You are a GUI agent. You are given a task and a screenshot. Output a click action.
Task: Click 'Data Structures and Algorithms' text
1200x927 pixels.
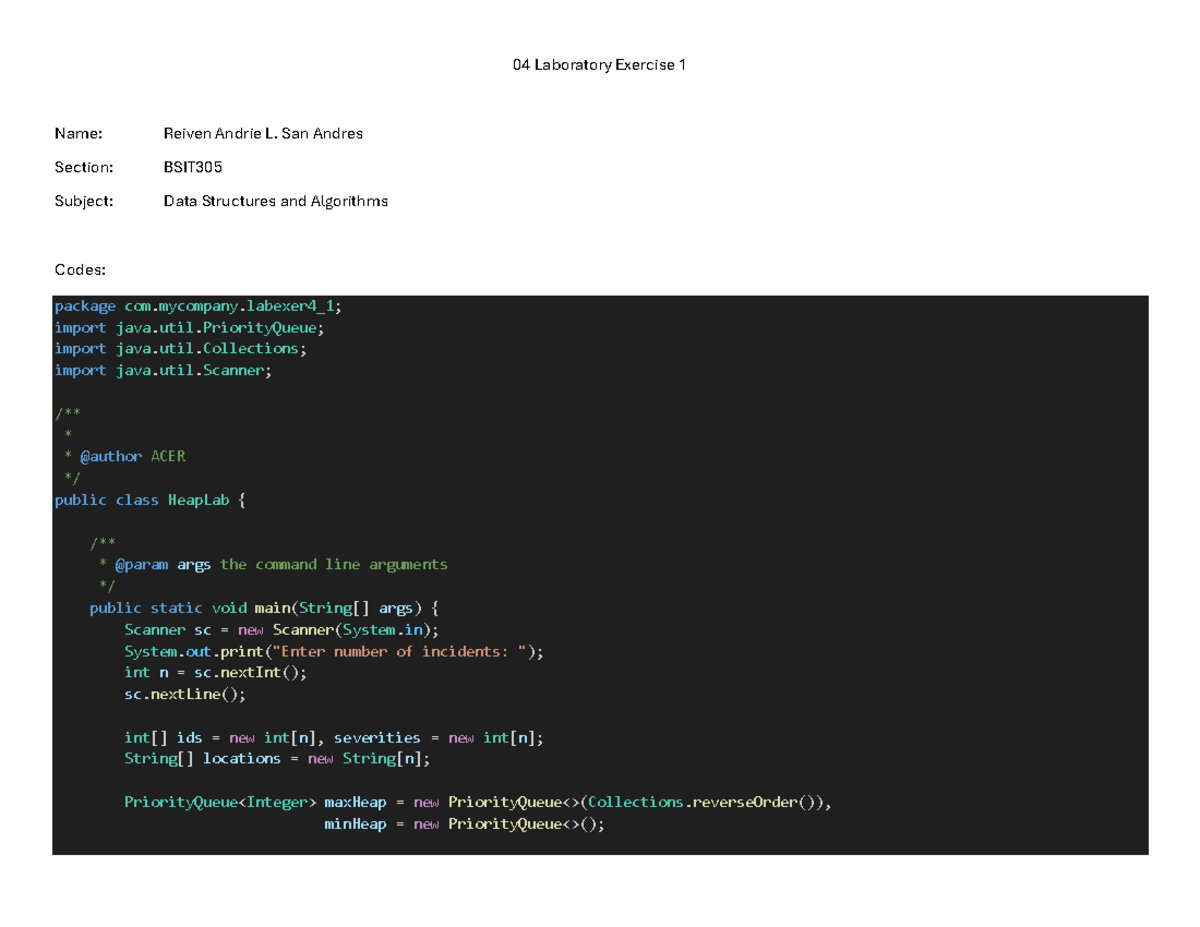point(275,201)
